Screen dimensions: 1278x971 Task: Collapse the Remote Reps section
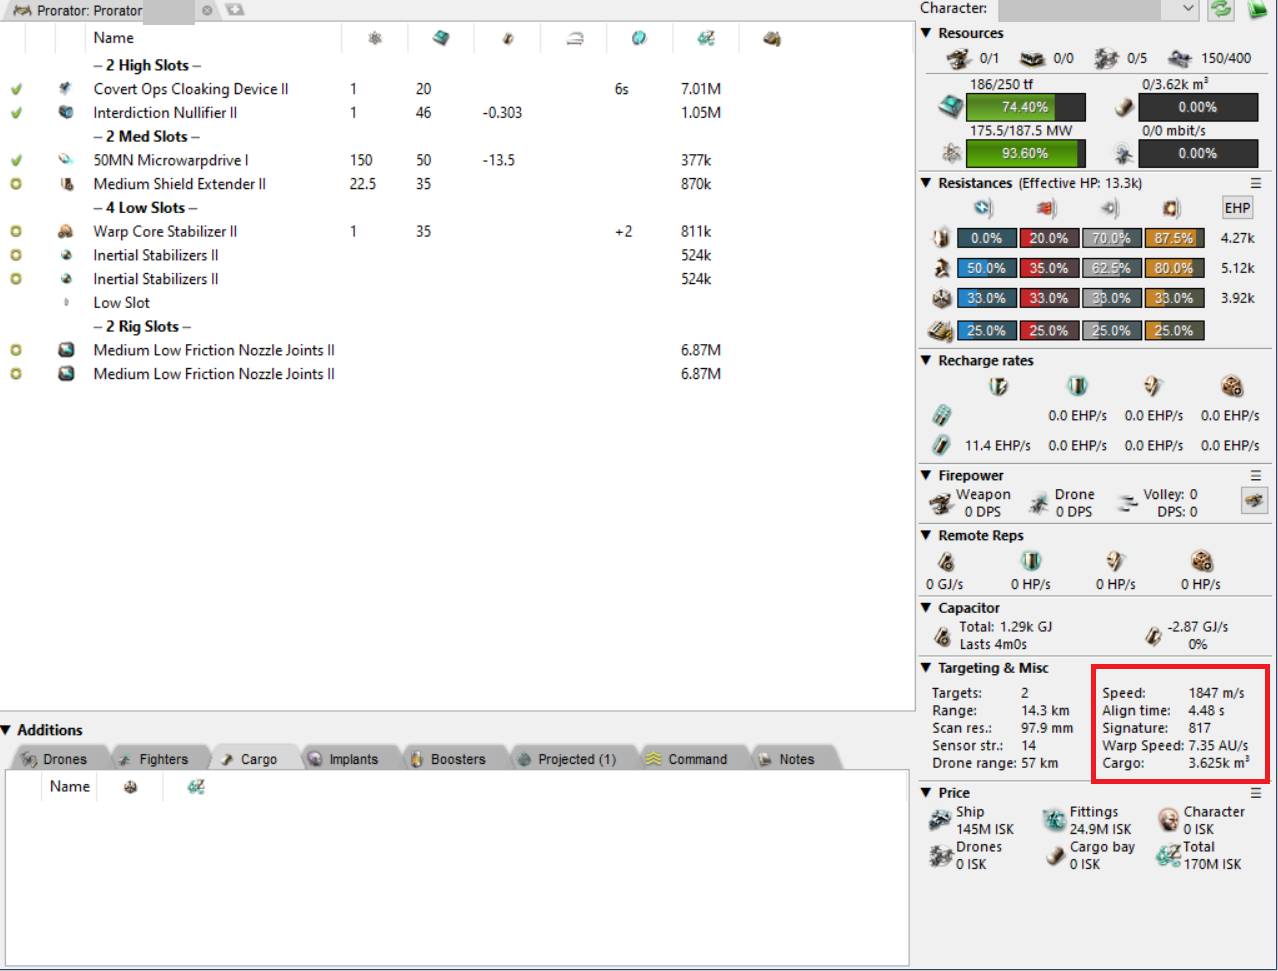click(x=926, y=535)
